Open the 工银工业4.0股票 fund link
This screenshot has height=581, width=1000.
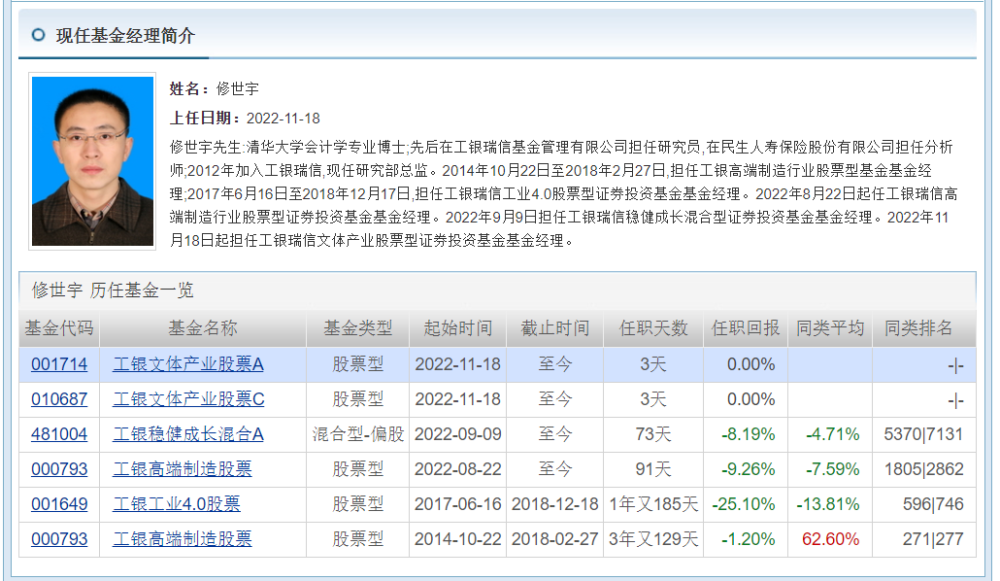click(x=176, y=504)
